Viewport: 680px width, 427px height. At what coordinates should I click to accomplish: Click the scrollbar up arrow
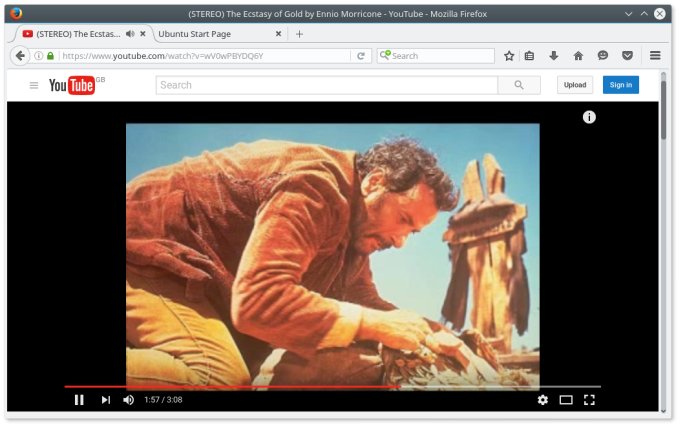664,75
